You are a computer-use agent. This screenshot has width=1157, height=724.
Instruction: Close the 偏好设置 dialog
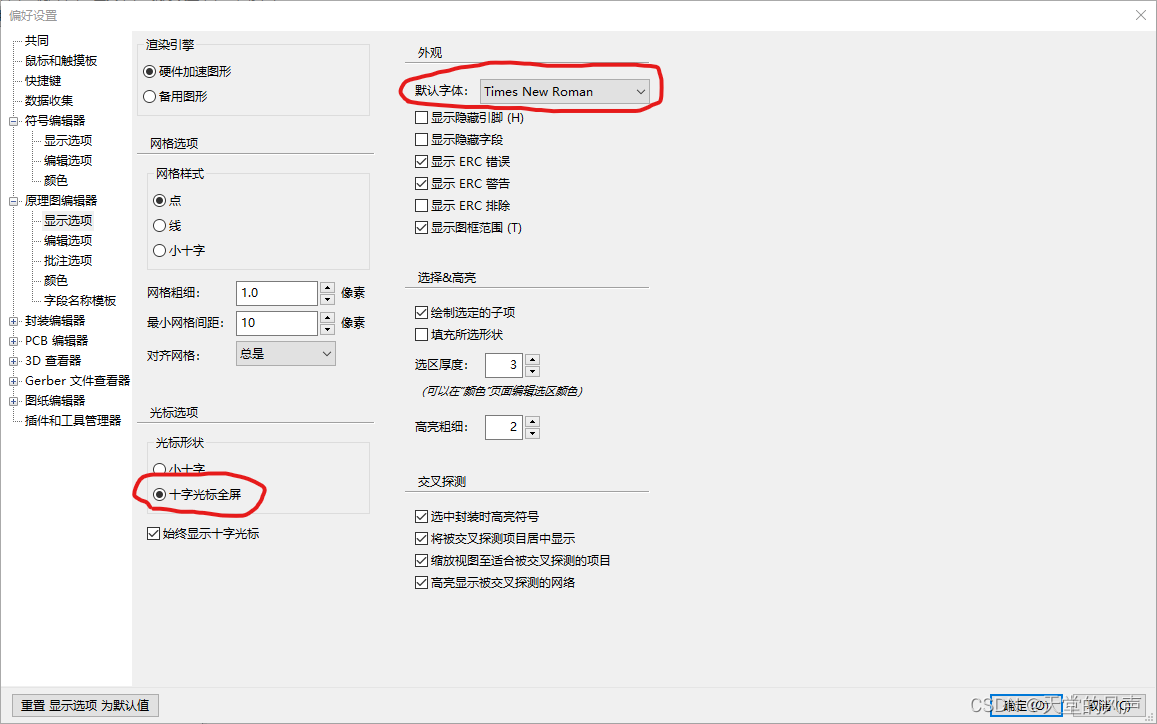(1141, 15)
